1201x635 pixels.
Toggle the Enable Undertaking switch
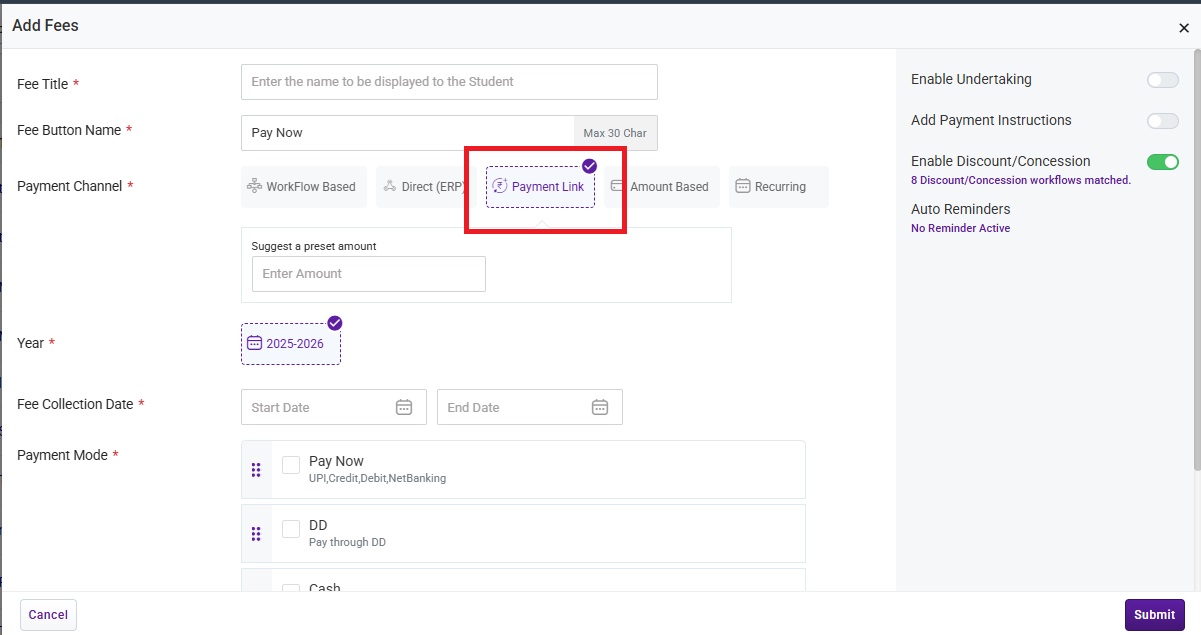point(1162,80)
